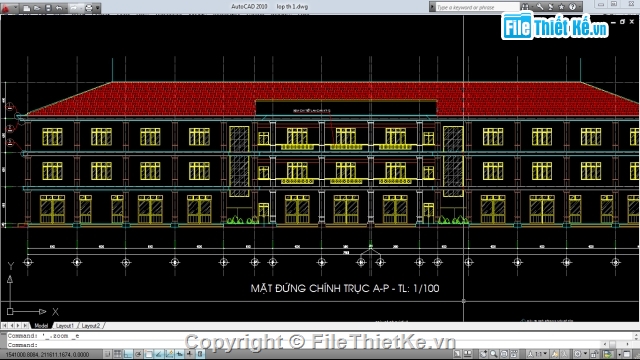
Task: Expand the Workspace Switching dropdown arrow
Action: (585, 353)
